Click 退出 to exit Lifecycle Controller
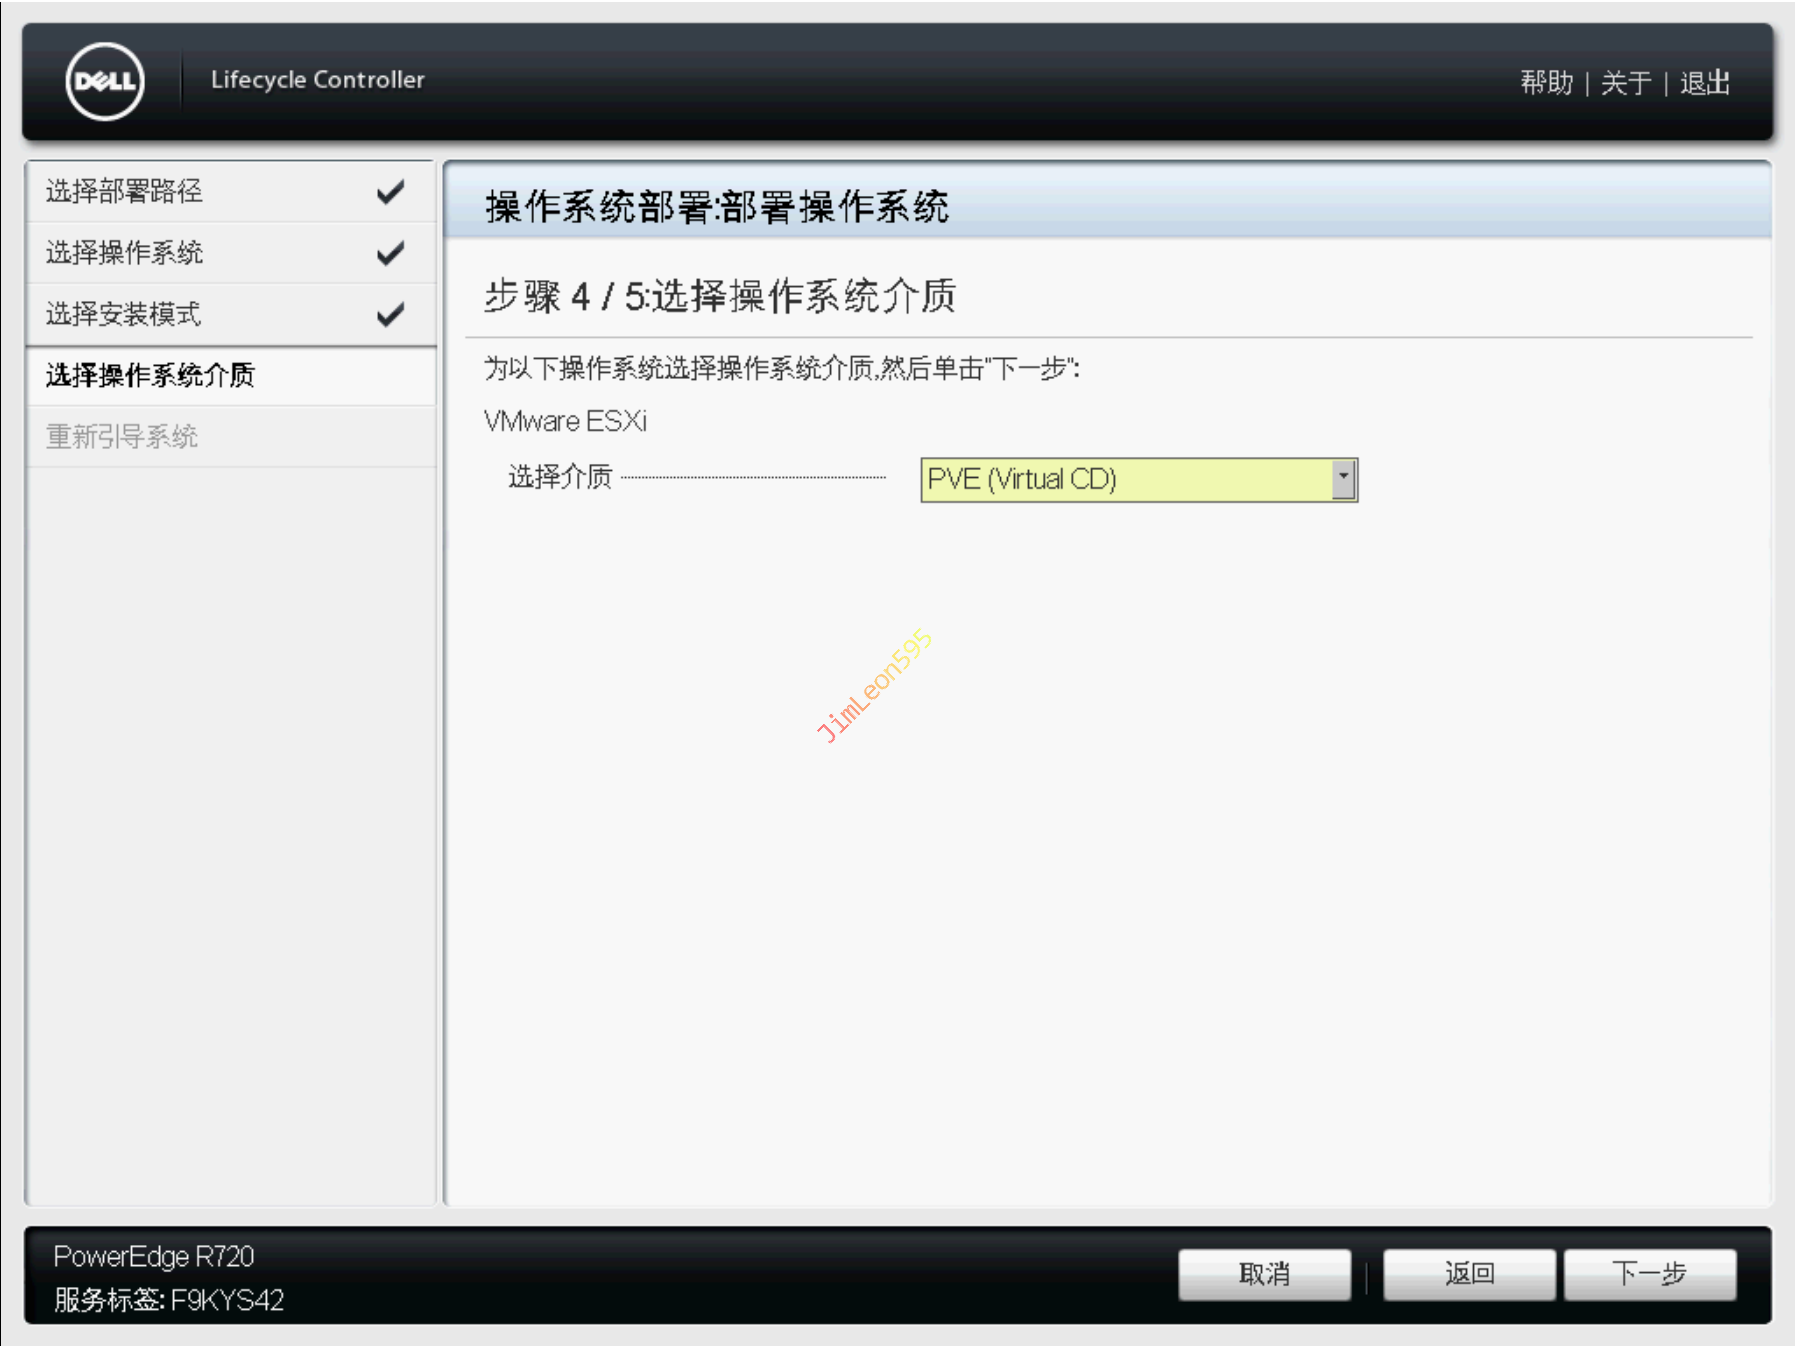This screenshot has height=1346, width=1795. click(x=1705, y=82)
